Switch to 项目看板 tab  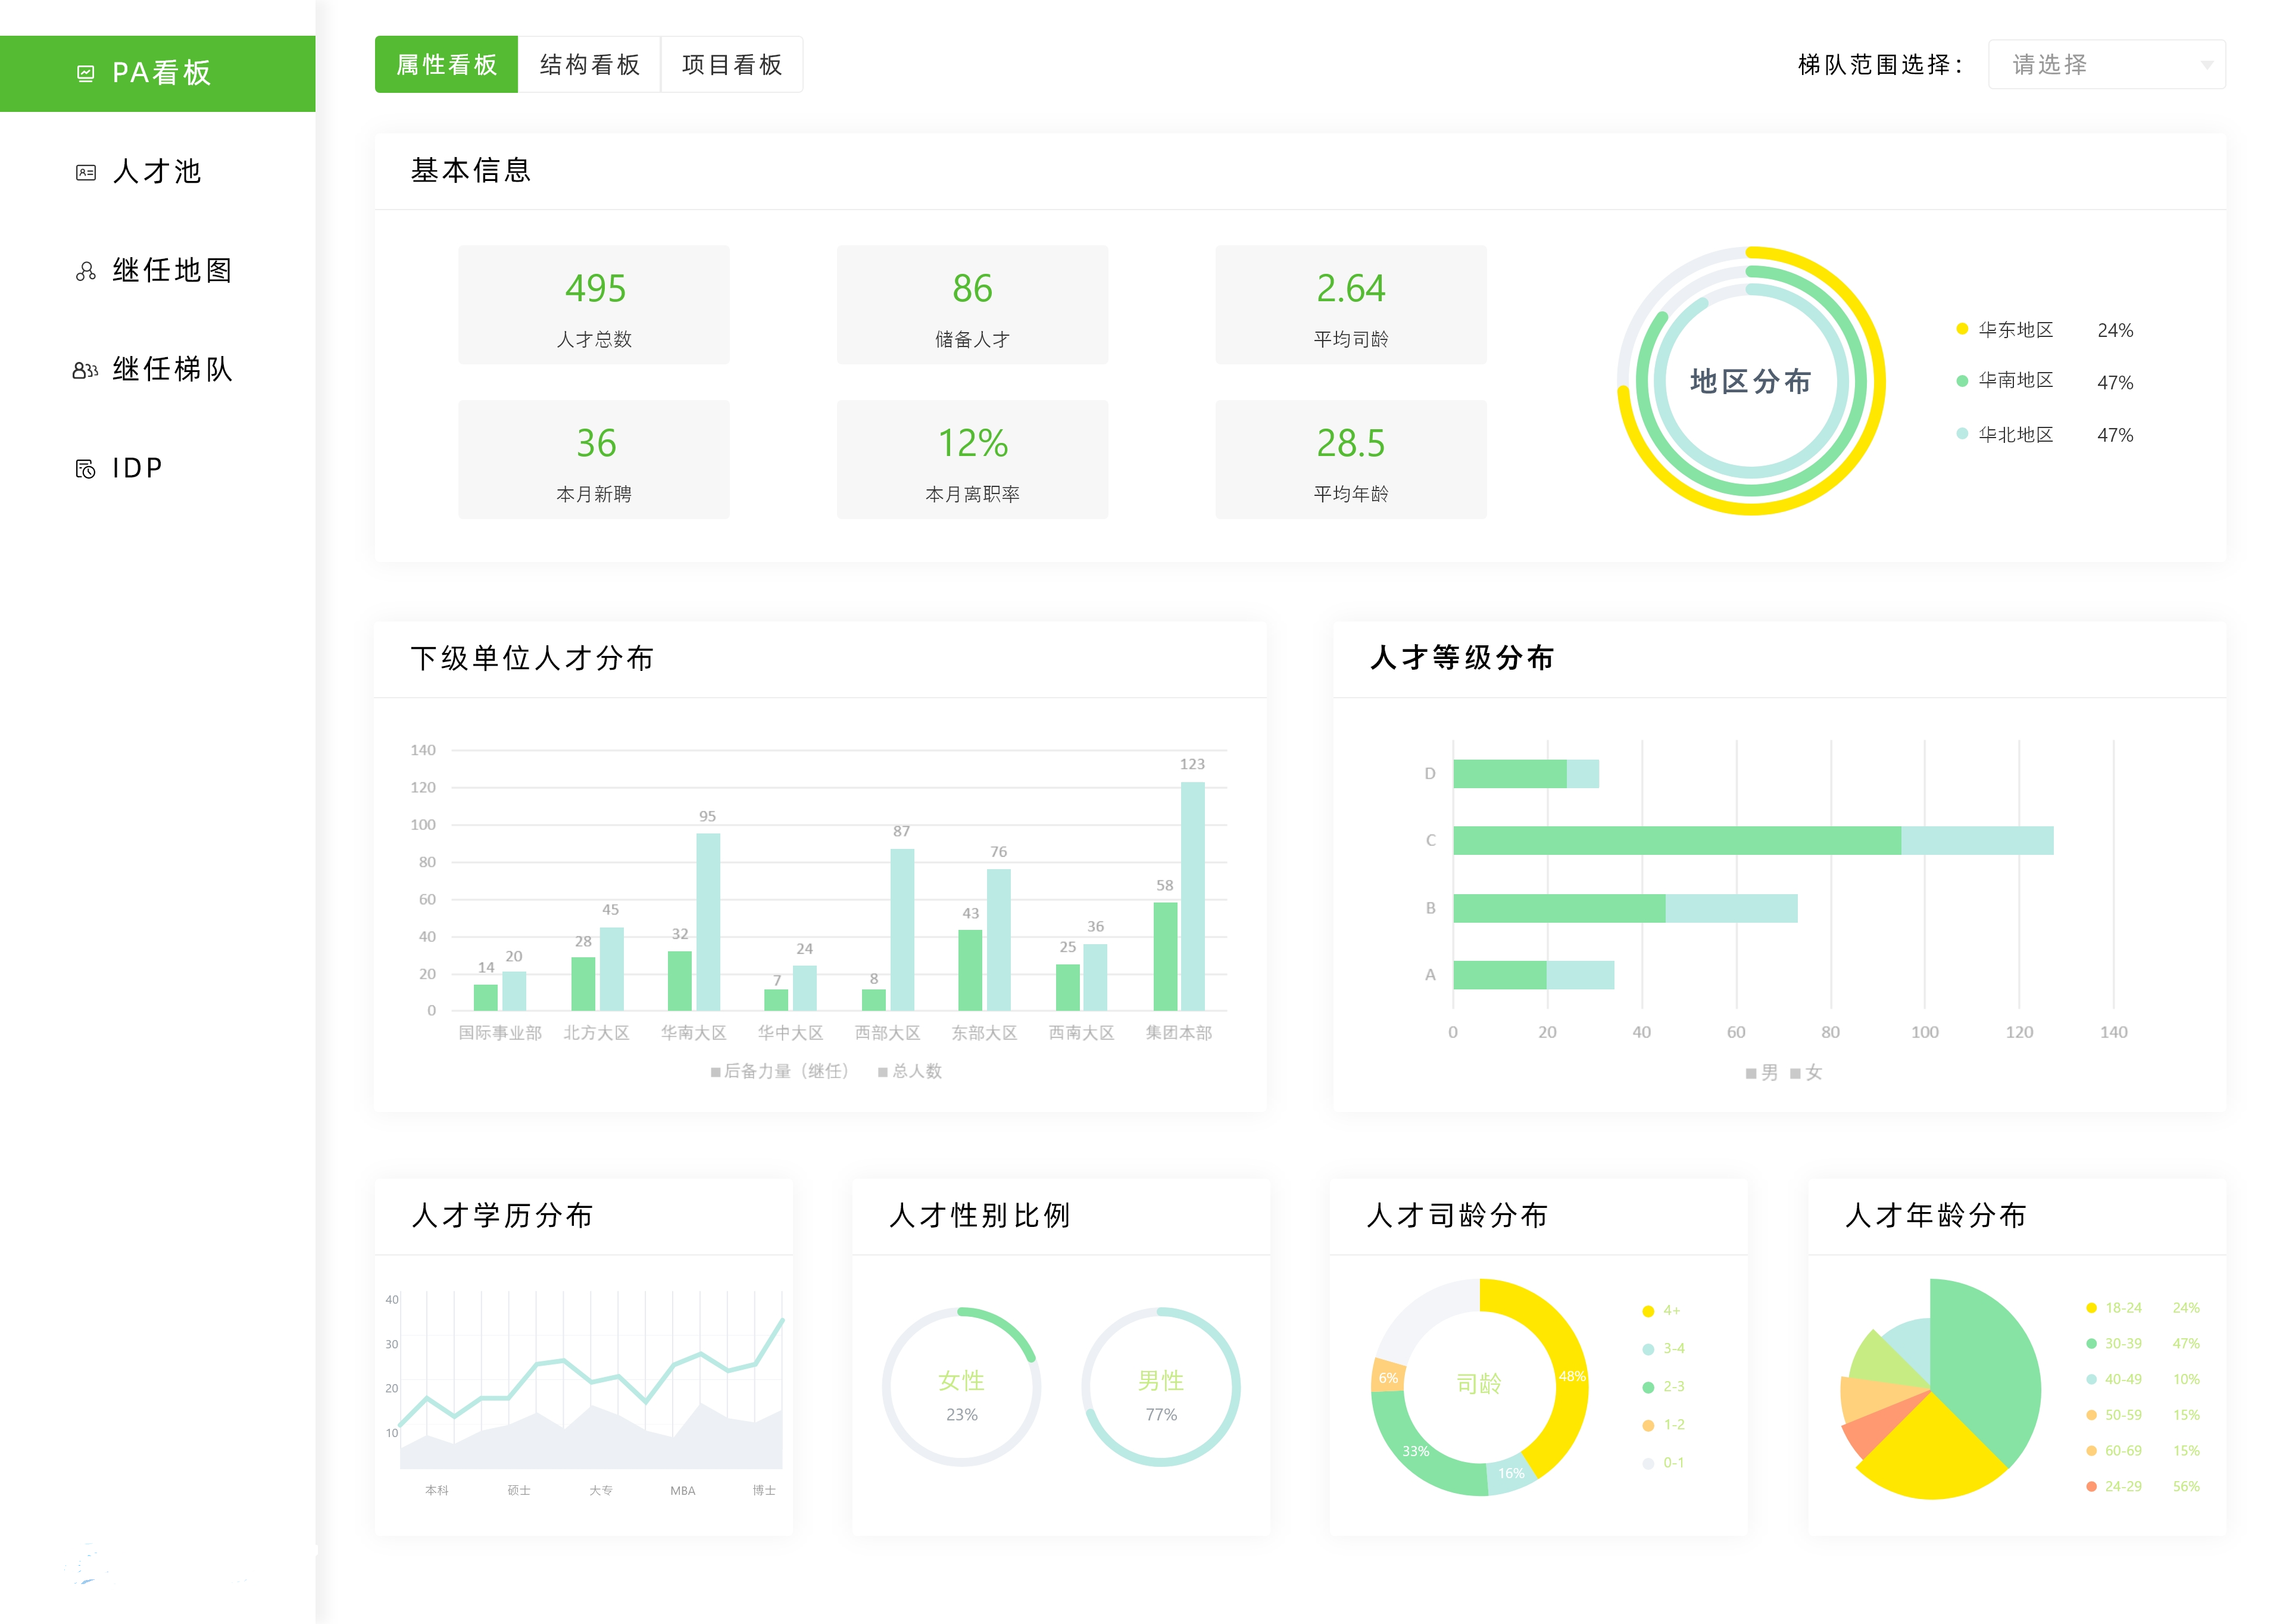(x=731, y=65)
